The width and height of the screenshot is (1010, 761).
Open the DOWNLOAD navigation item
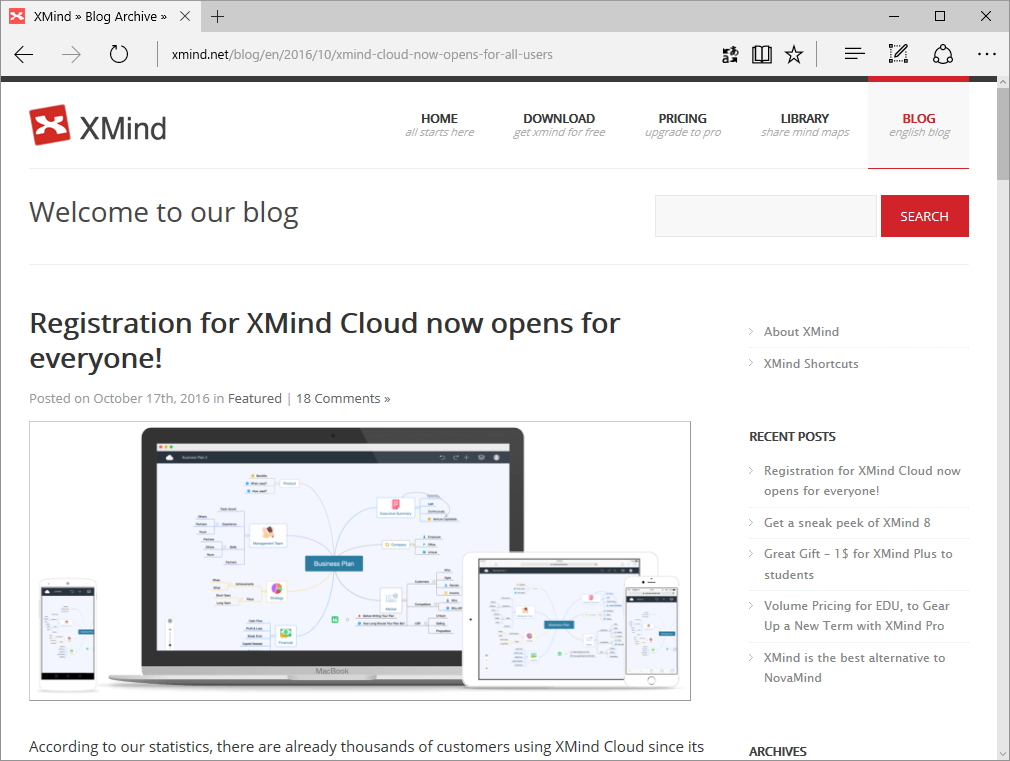(559, 125)
